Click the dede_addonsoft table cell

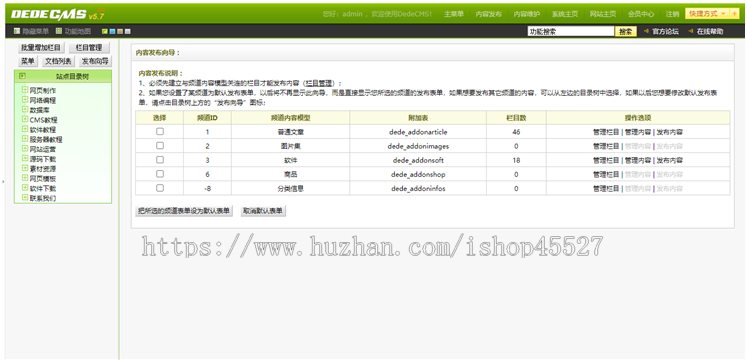click(x=418, y=160)
